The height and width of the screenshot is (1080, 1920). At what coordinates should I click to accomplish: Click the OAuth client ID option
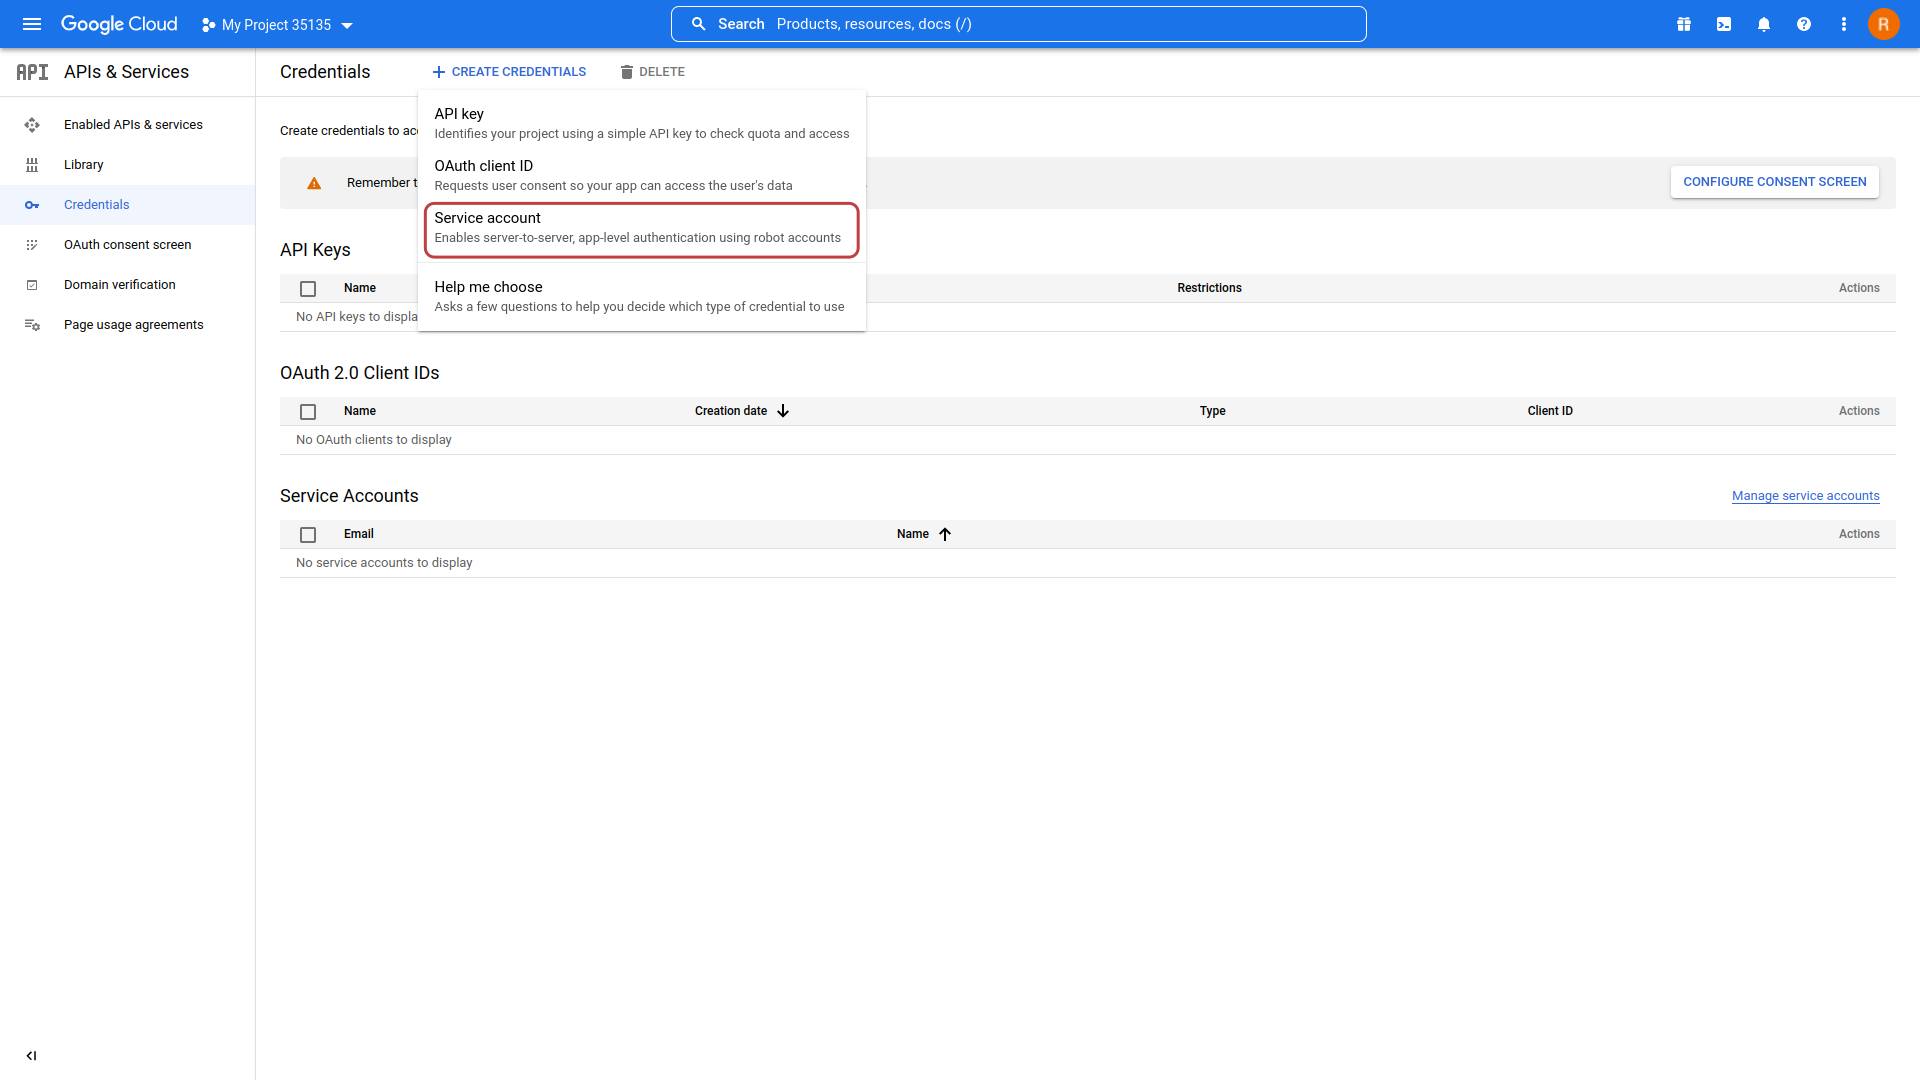641,174
